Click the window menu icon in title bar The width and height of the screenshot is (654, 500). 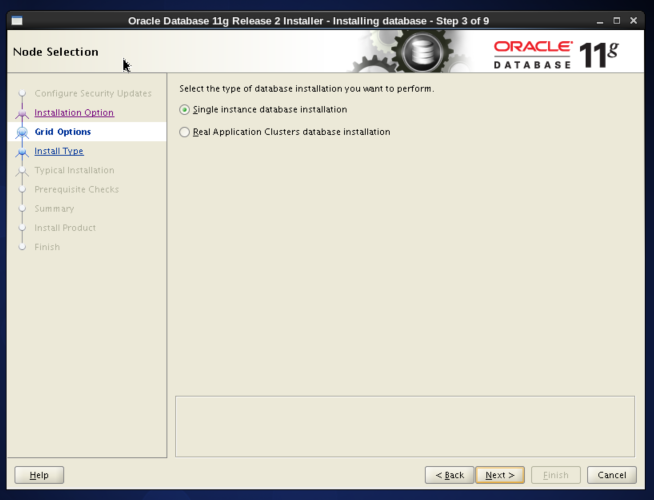tap(17, 21)
